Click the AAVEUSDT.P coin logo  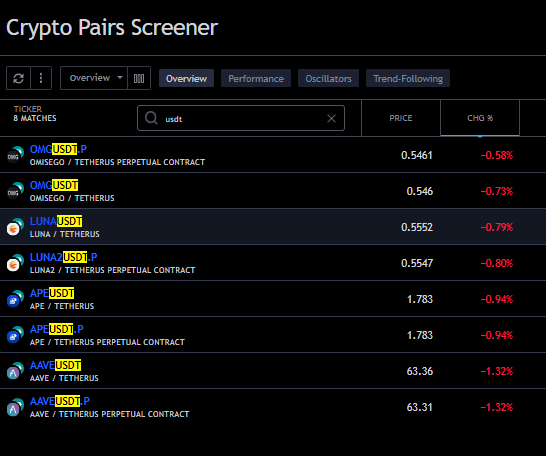pos(15,407)
